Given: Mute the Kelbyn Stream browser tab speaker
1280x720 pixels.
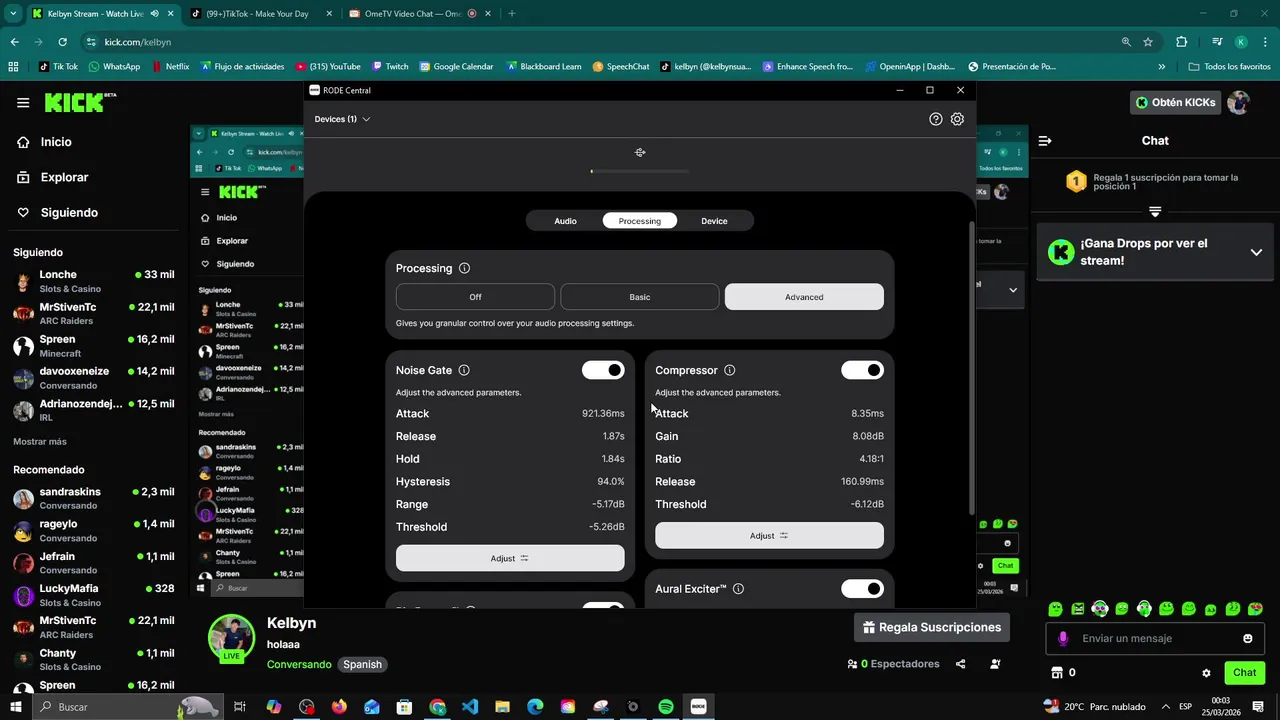Looking at the screenshot, I should tap(154, 14).
